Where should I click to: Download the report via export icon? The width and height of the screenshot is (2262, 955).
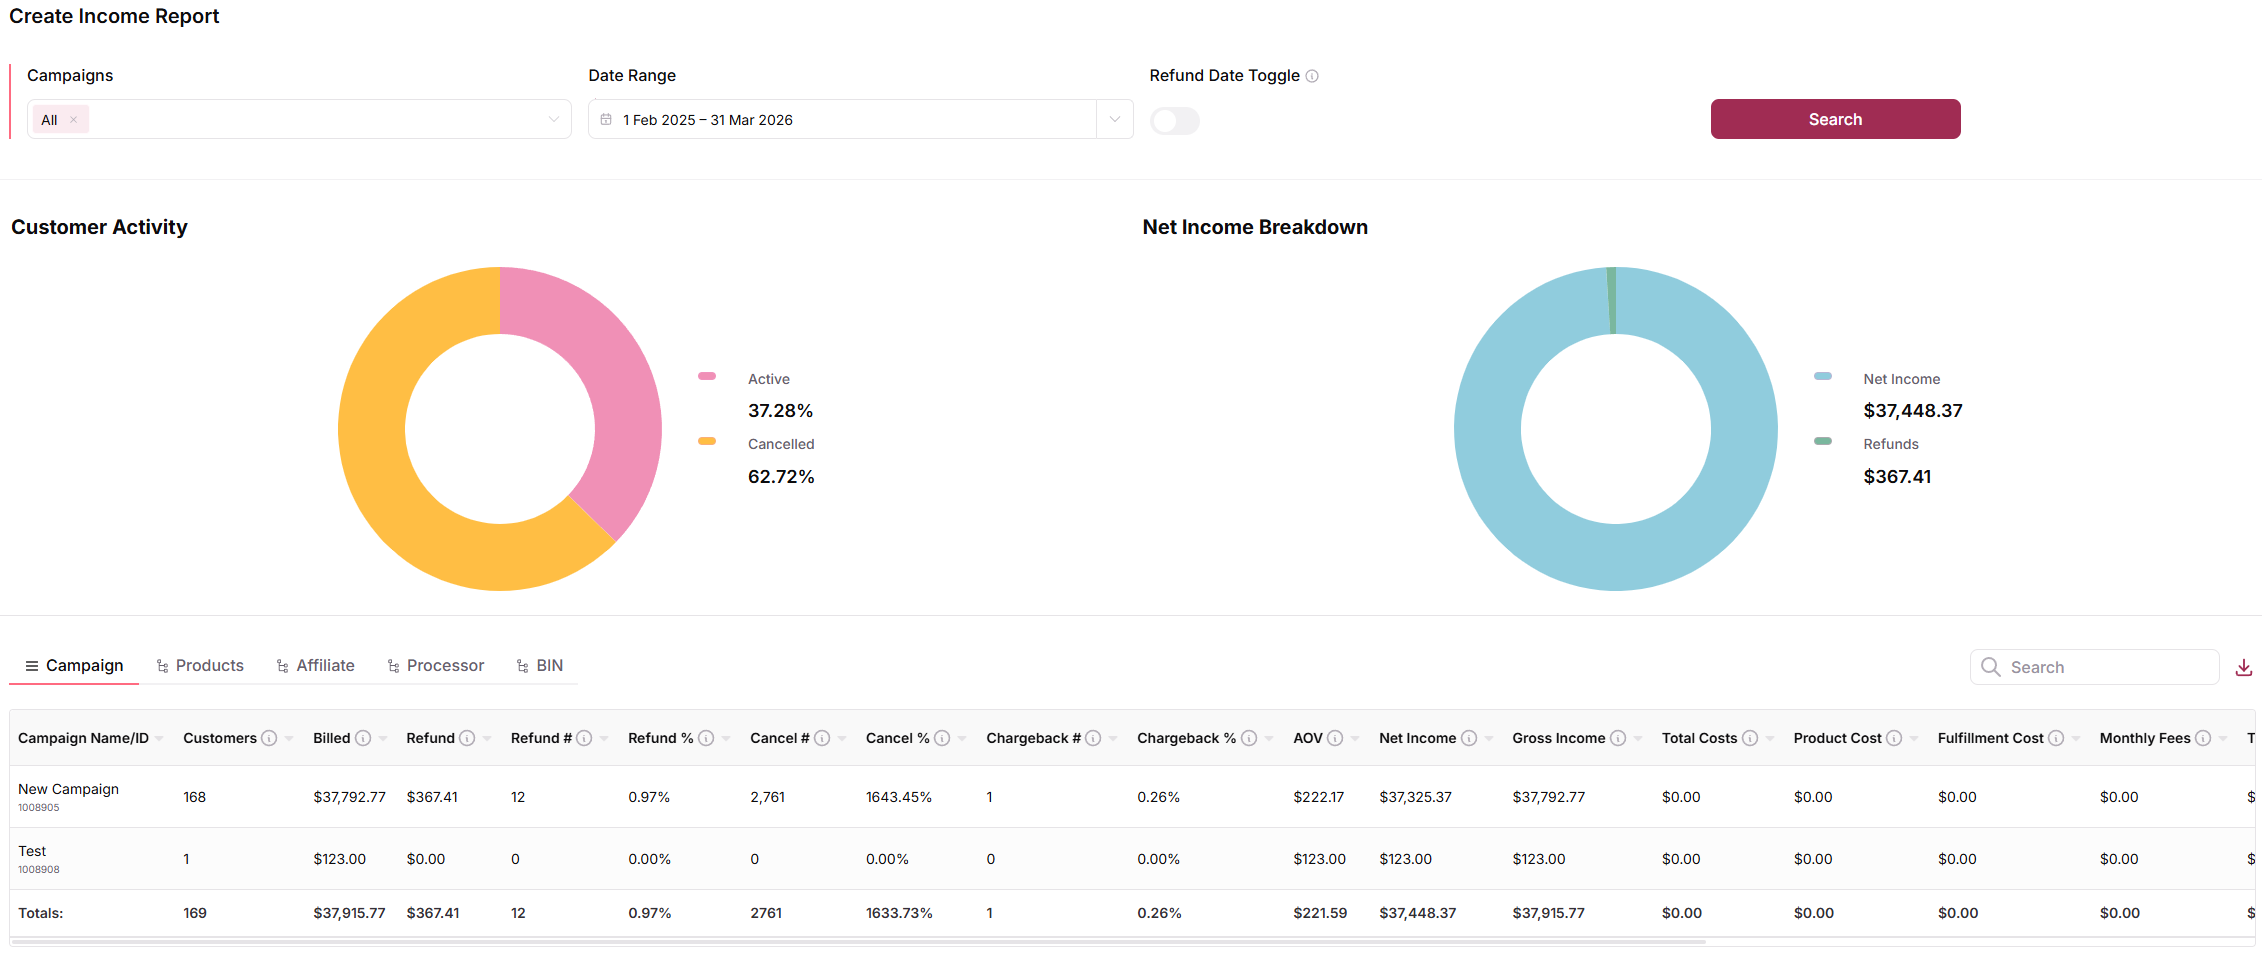tap(2244, 668)
